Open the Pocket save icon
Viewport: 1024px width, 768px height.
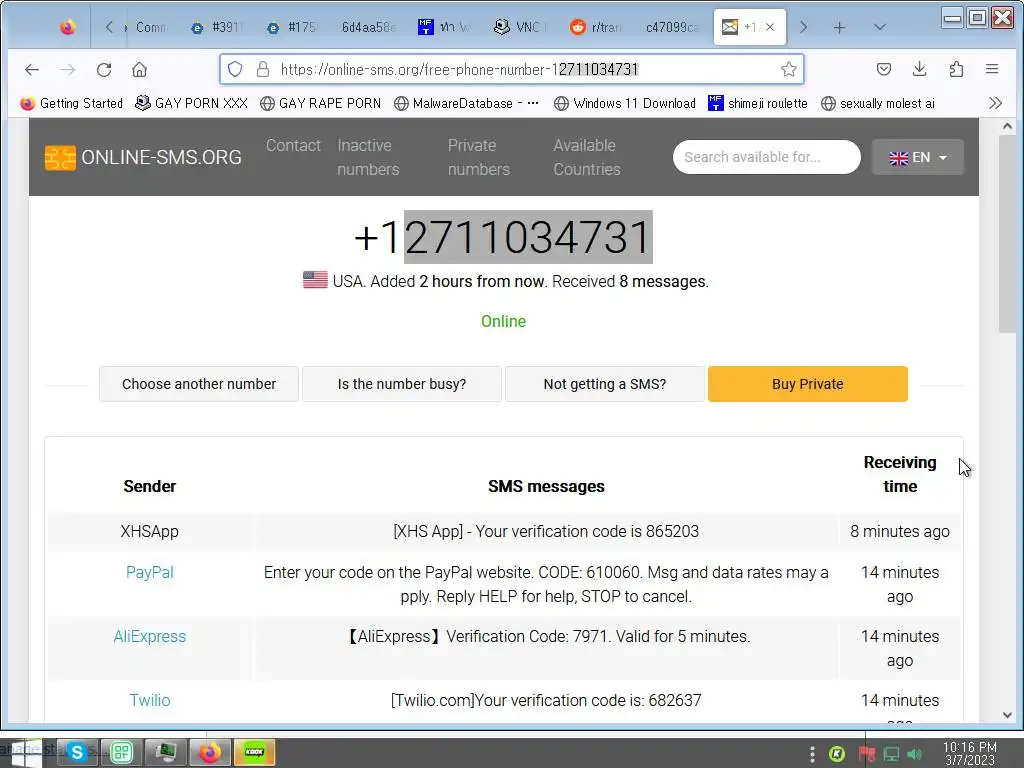(884, 69)
